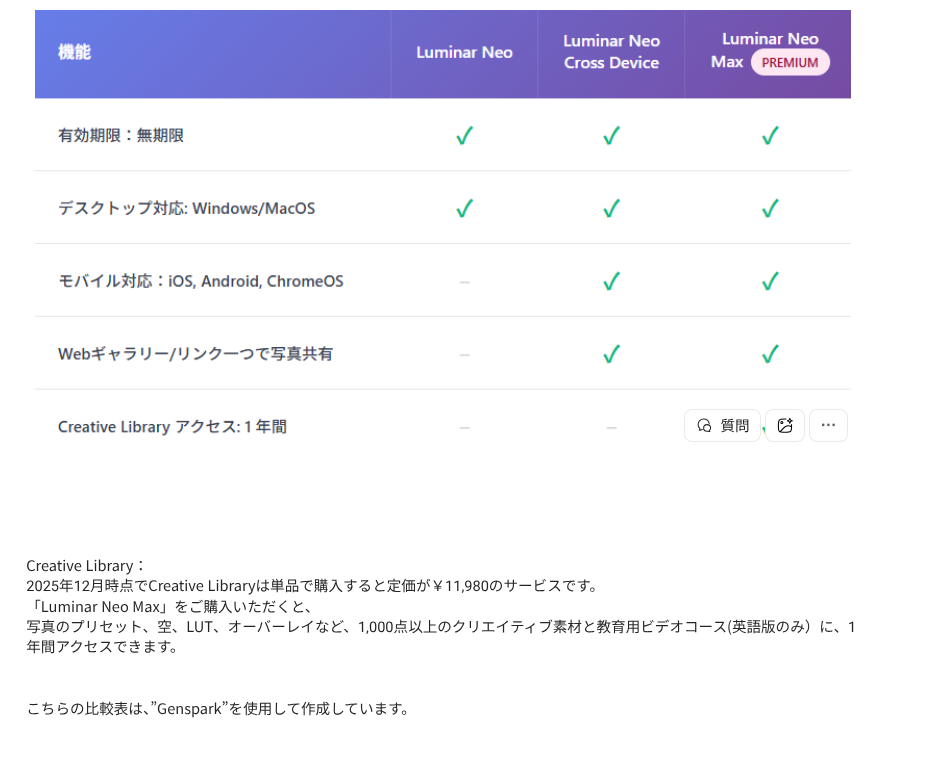Screen dimensions: 932x782
Task: Click the Creative Library アクセス row label
Action: 172,427
